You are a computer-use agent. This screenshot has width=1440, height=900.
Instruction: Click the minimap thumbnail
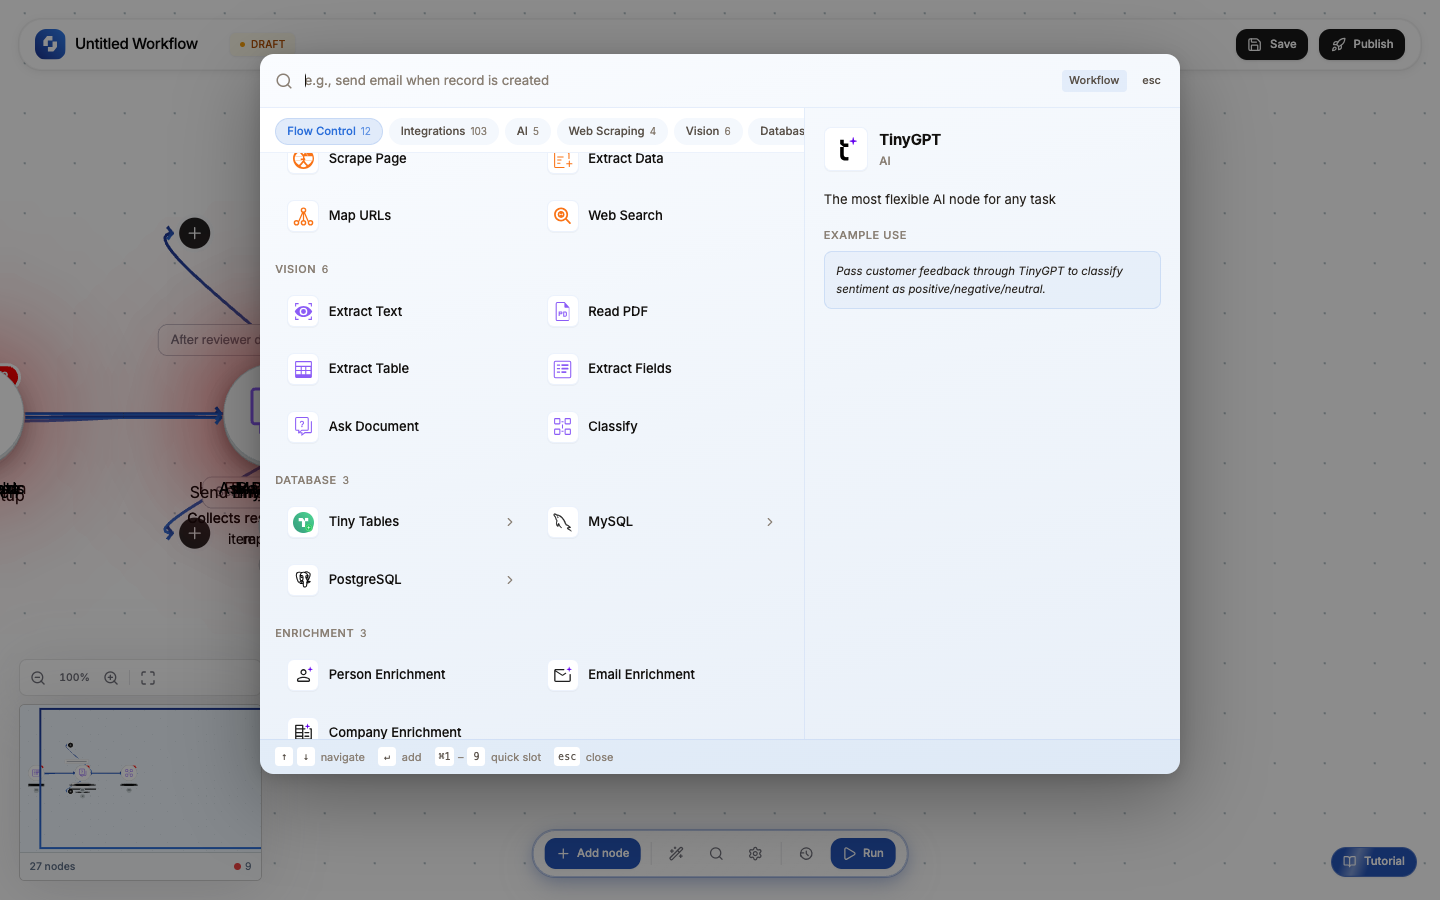click(x=141, y=778)
